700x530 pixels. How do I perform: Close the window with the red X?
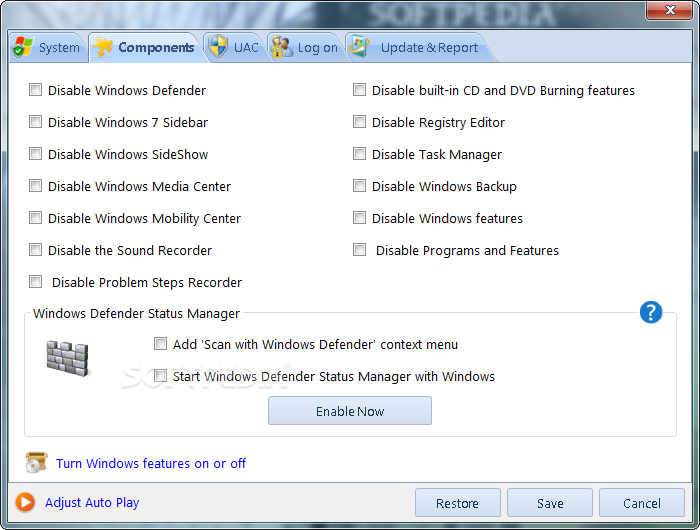click(x=669, y=10)
